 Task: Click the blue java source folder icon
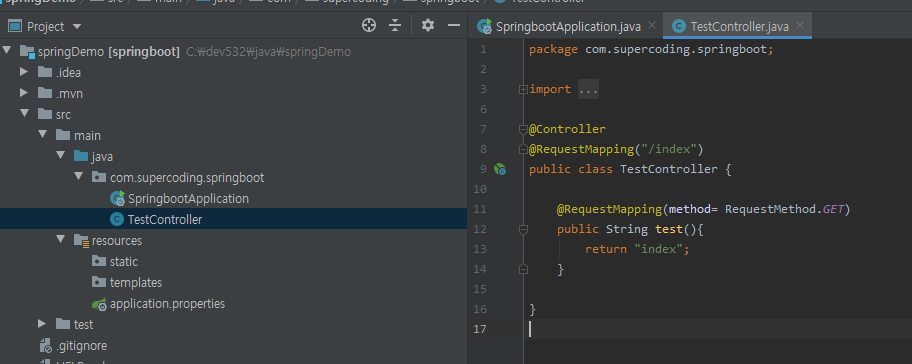(x=81, y=156)
